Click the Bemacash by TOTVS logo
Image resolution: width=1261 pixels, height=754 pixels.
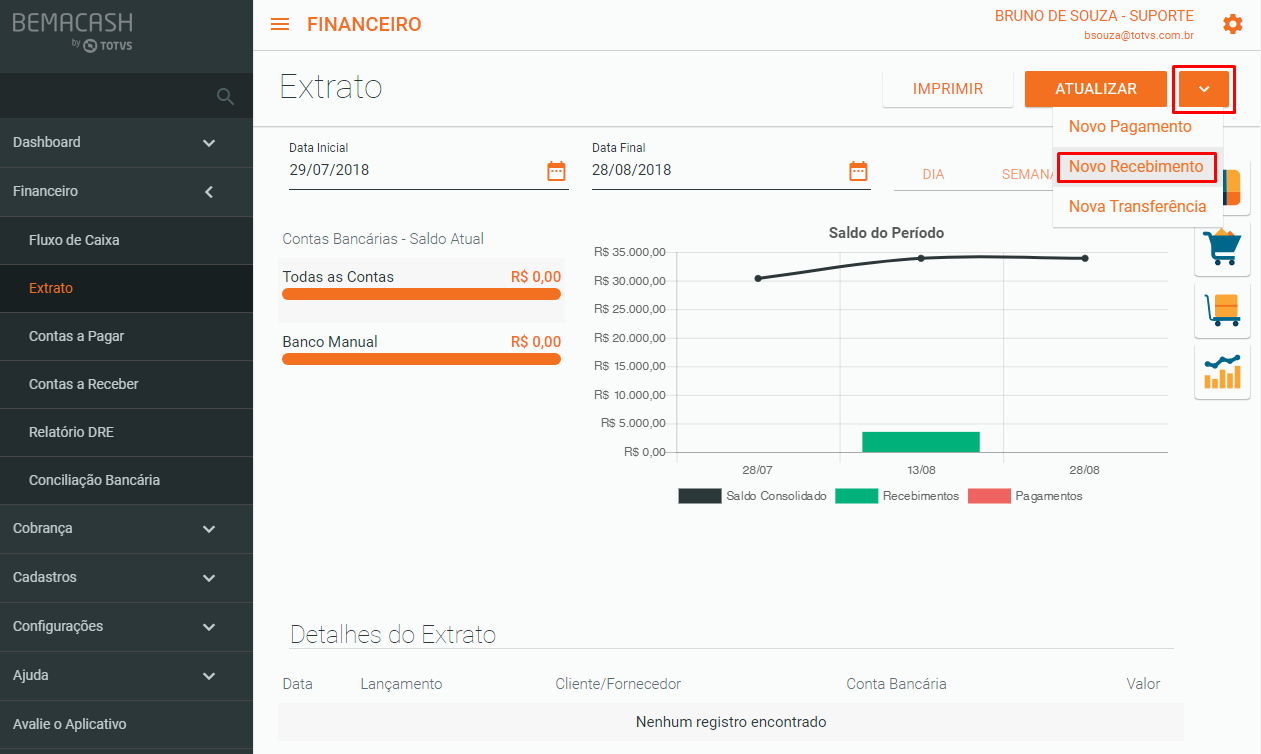pyautogui.click(x=72, y=31)
